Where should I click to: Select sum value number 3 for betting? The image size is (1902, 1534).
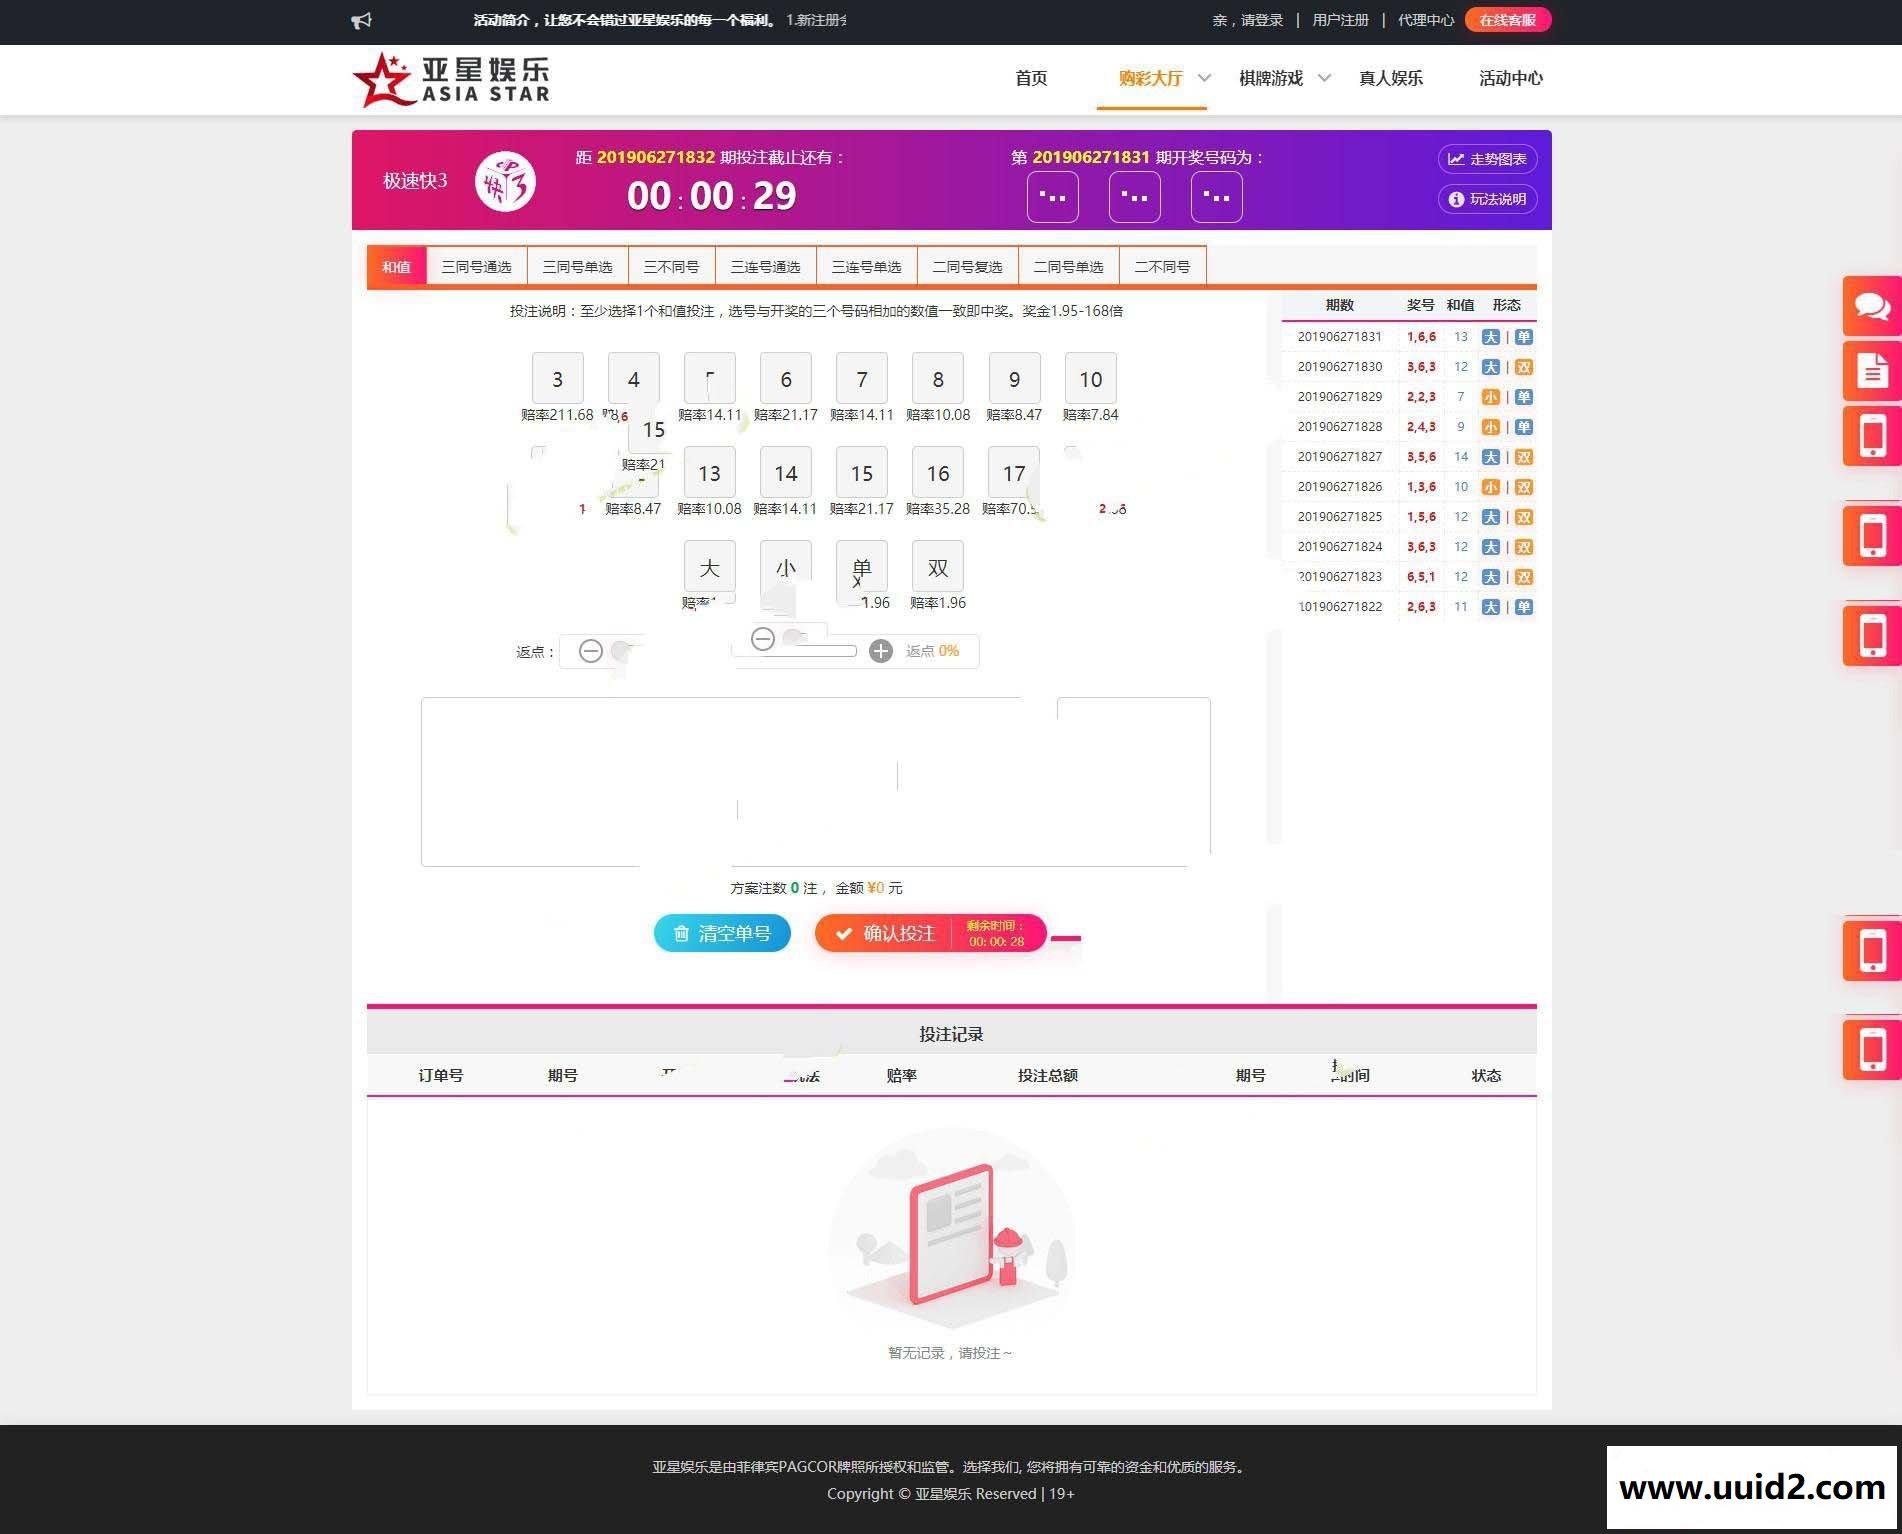(x=557, y=378)
